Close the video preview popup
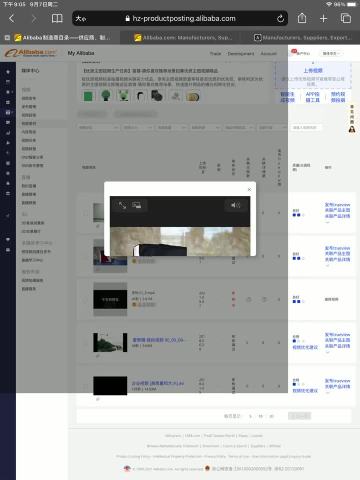 [249, 189]
